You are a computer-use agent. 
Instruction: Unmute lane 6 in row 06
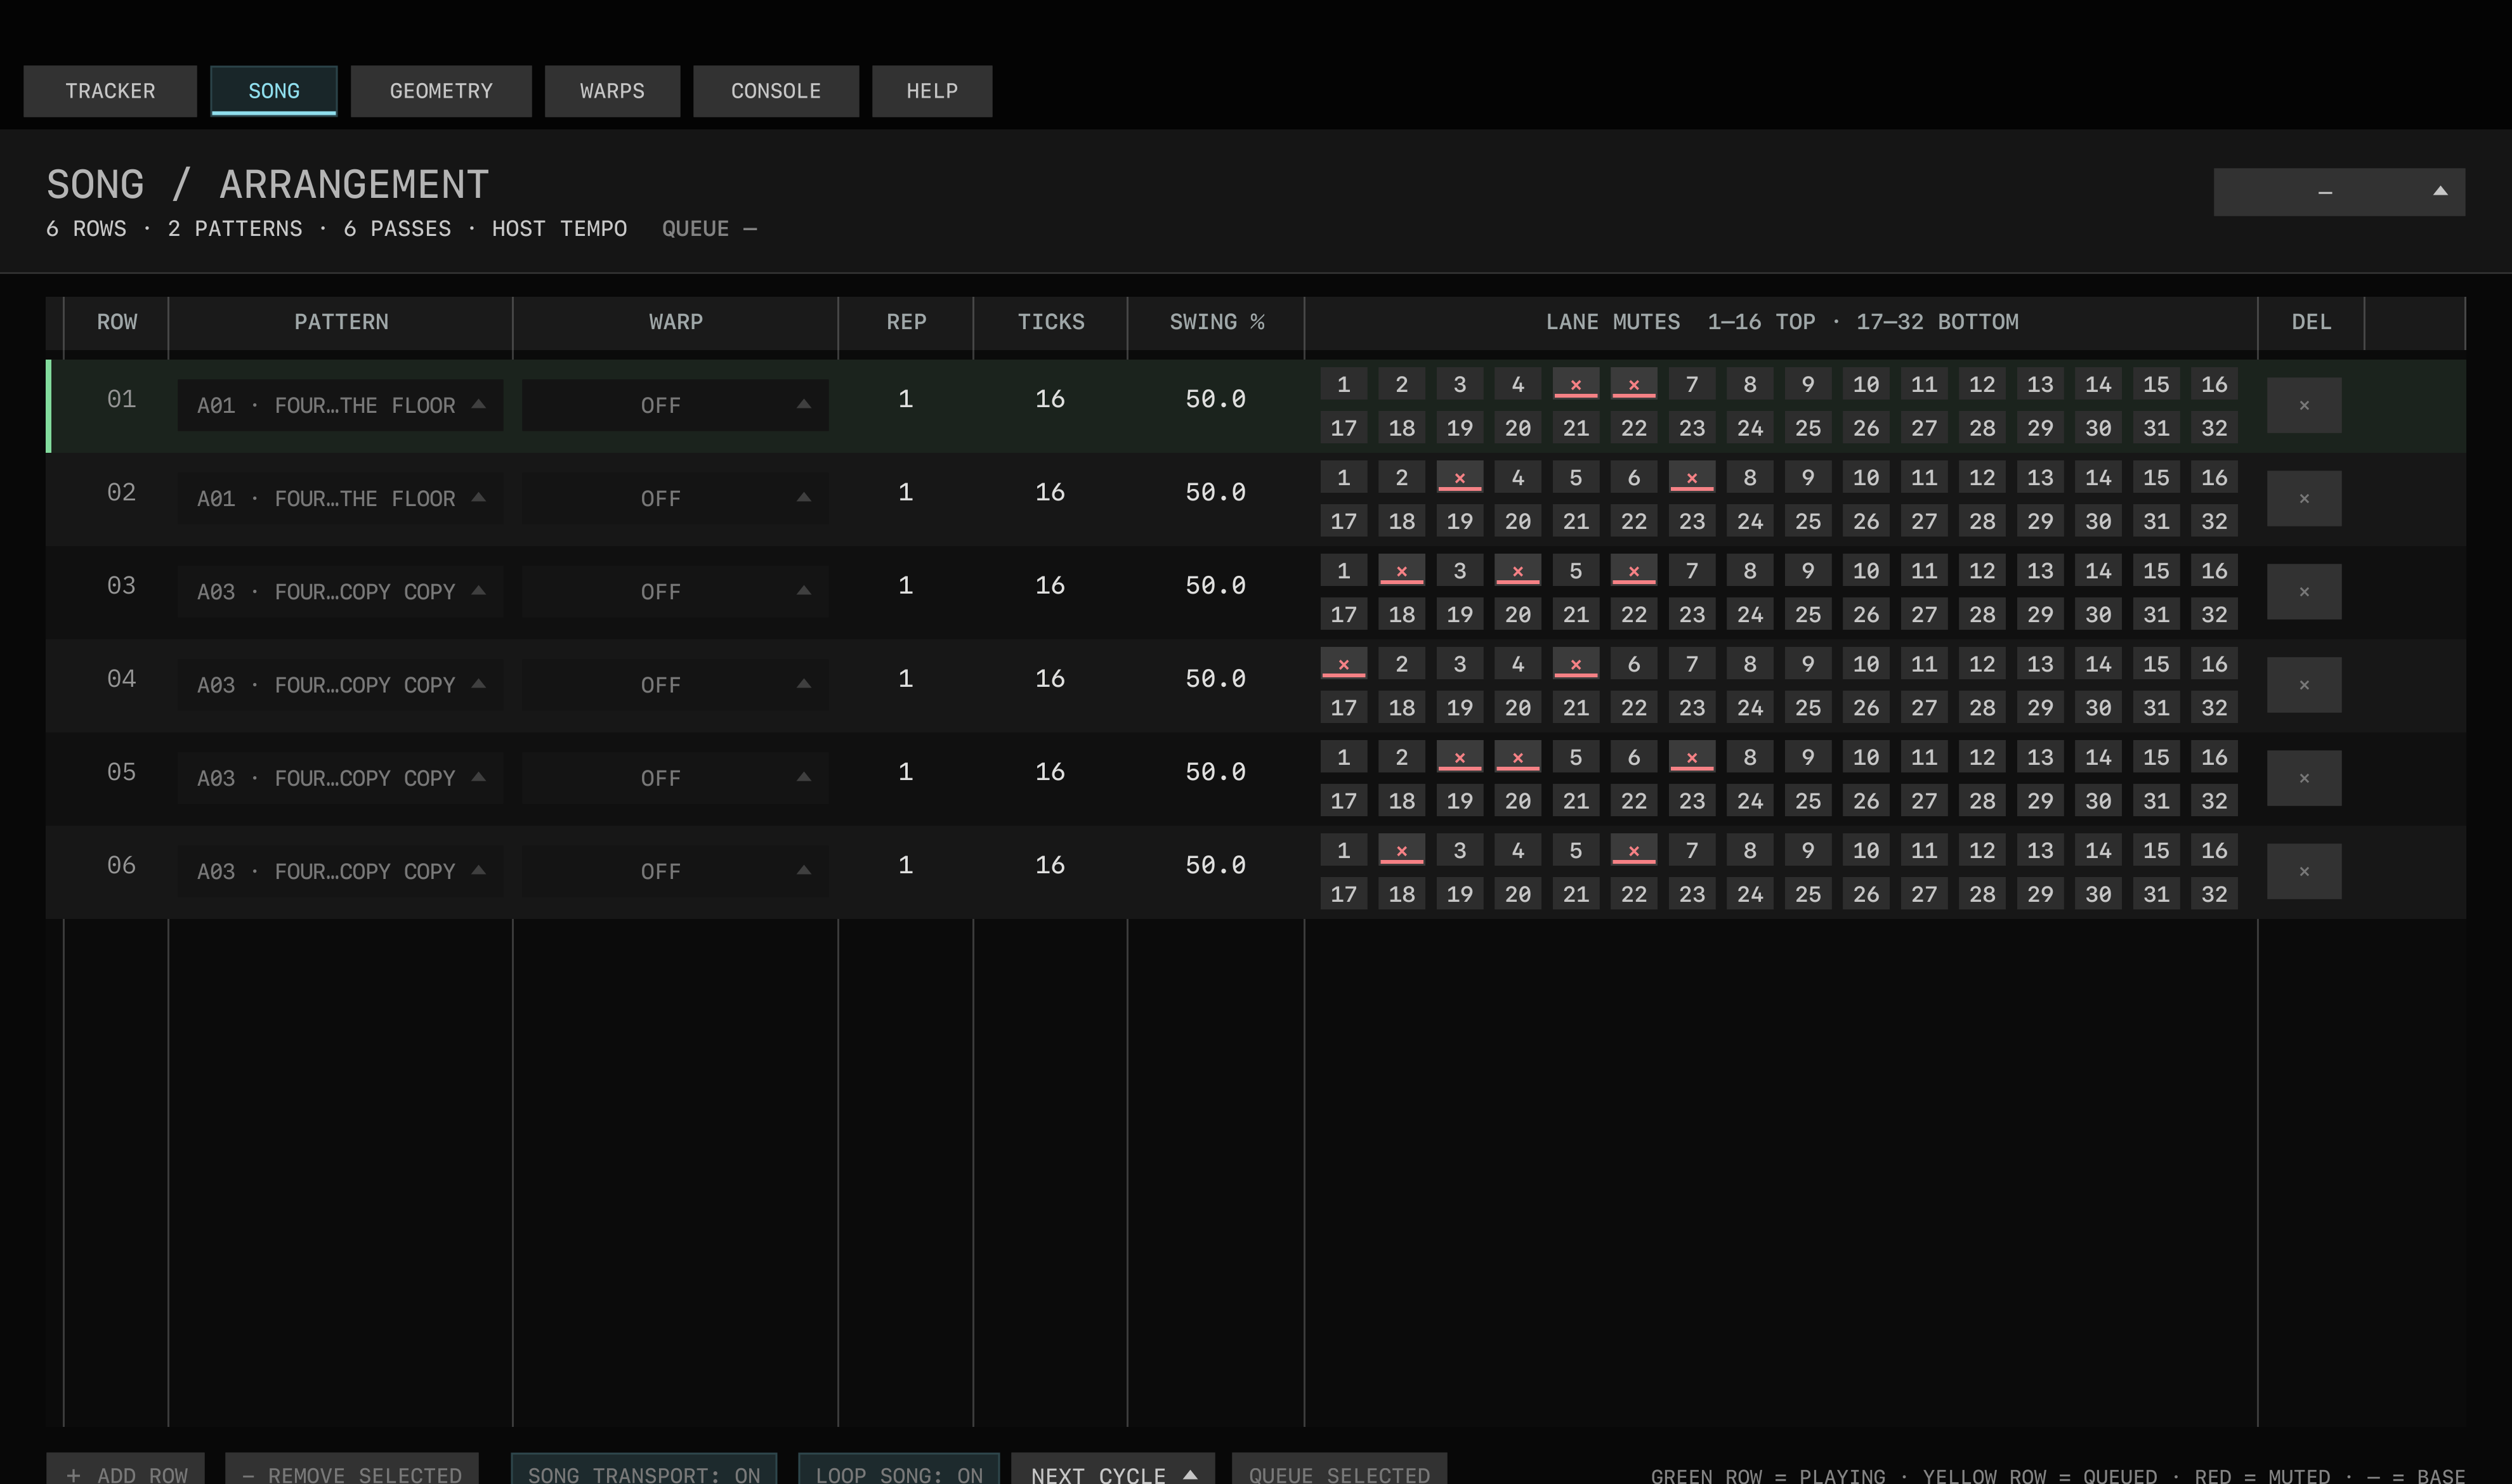pos(1633,850)
